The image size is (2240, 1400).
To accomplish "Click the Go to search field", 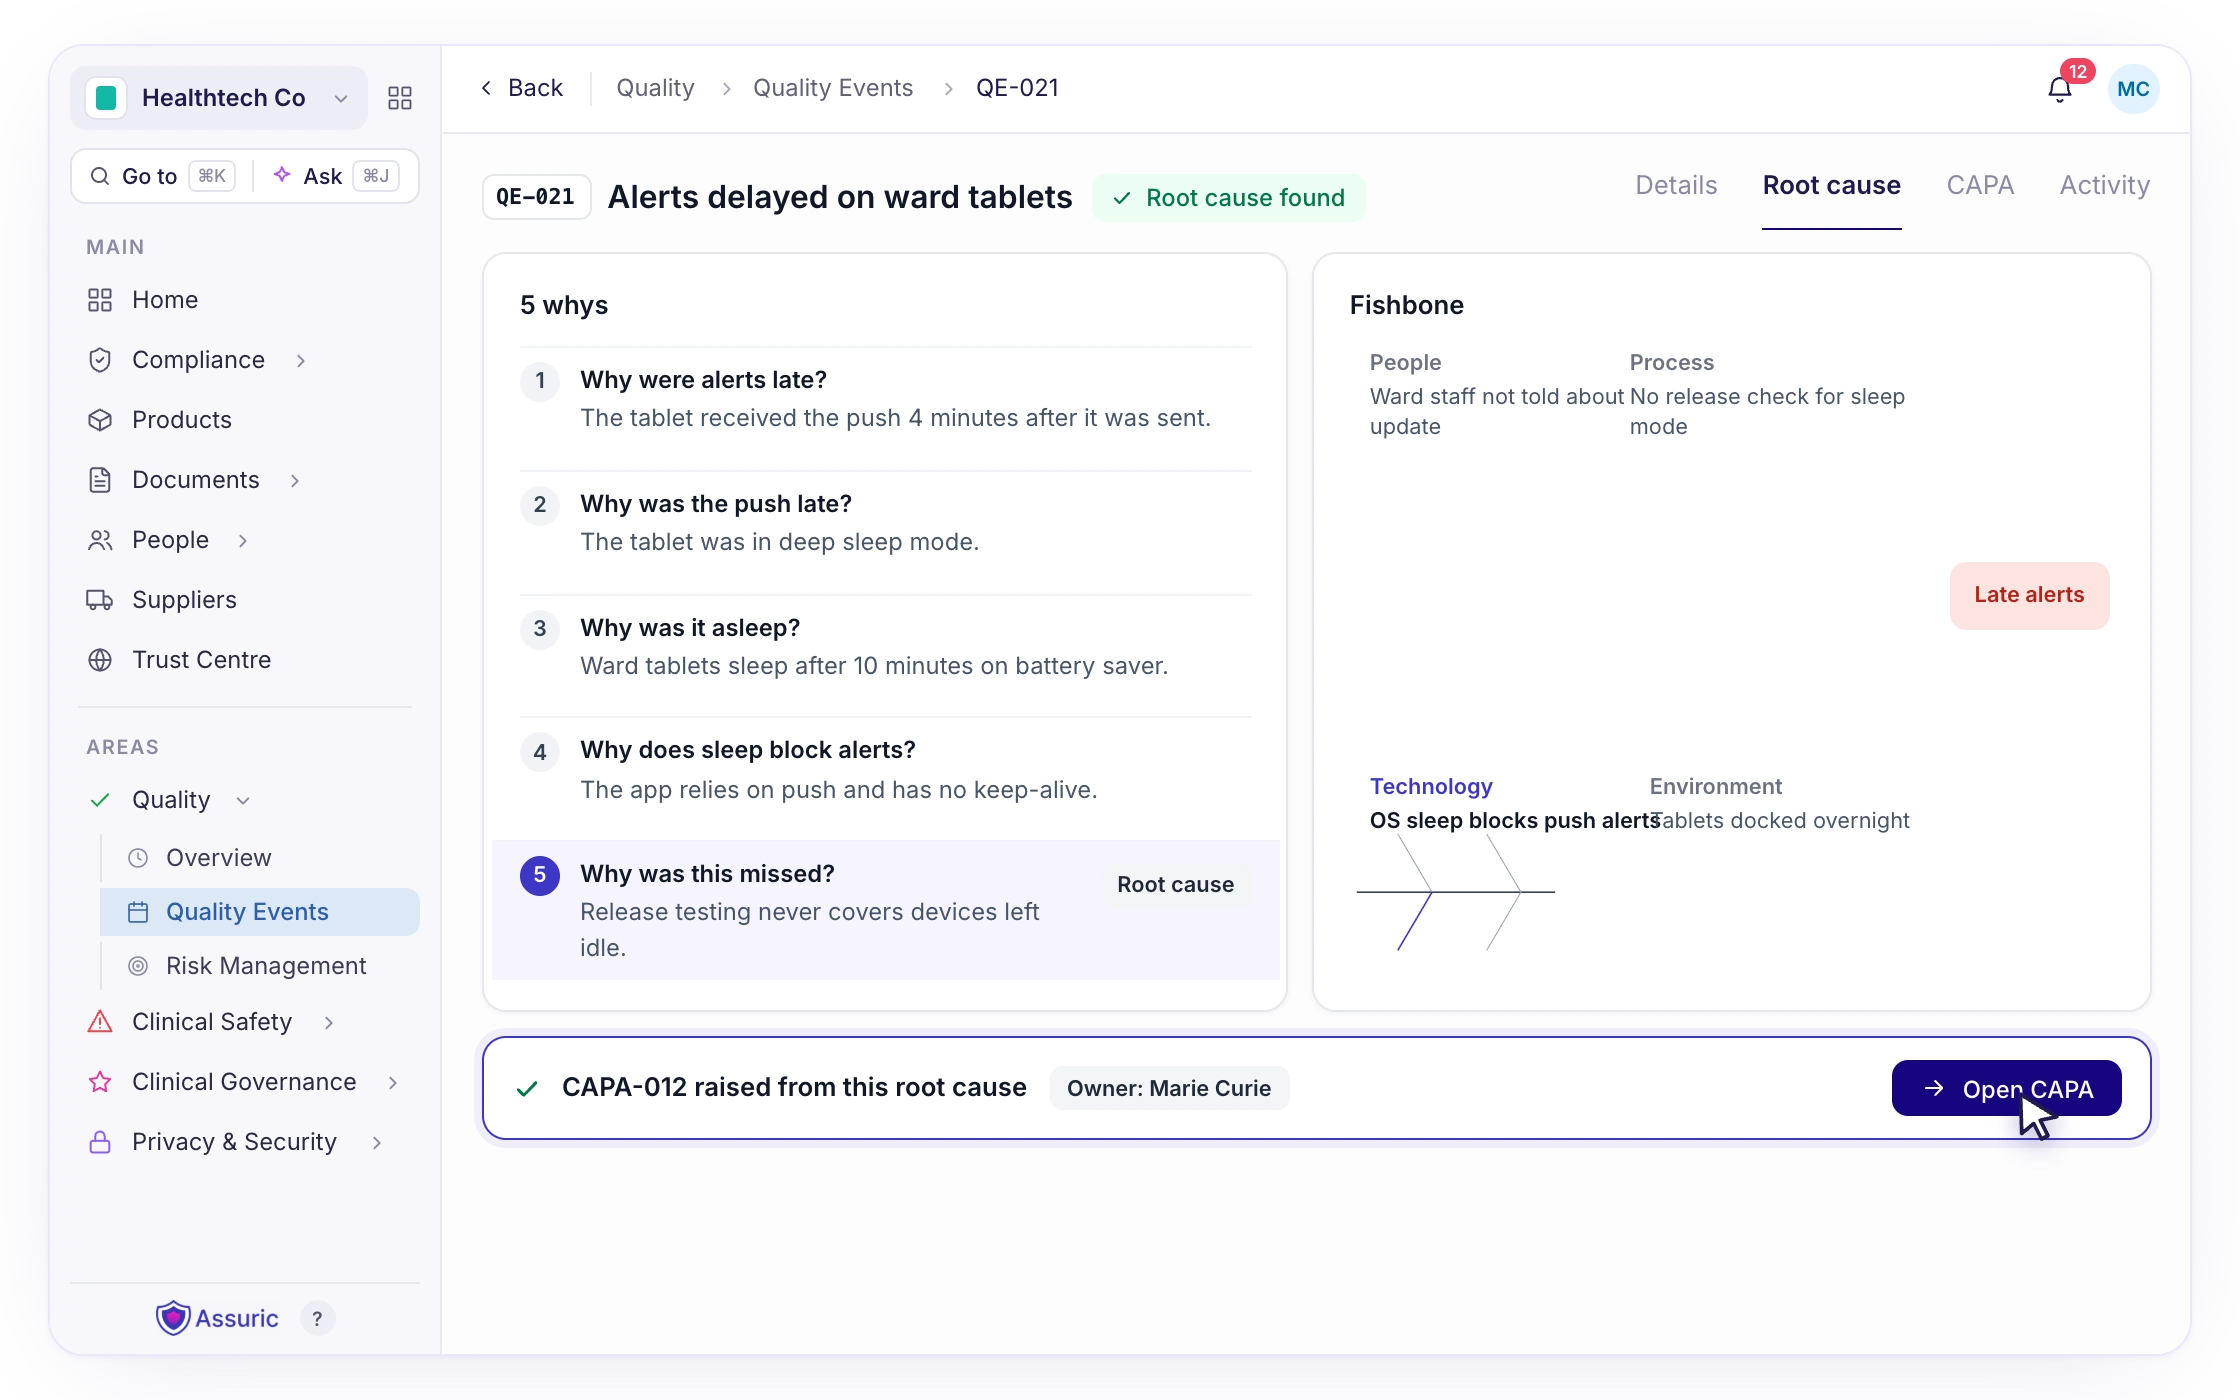I will click(162, 176).
